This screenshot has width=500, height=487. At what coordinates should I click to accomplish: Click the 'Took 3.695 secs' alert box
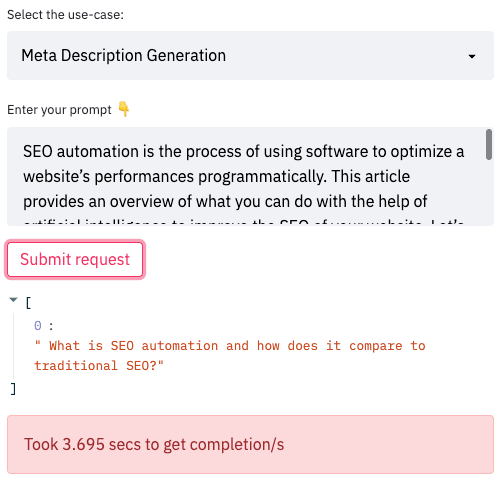pyautogui.click(x=250, y=444)
